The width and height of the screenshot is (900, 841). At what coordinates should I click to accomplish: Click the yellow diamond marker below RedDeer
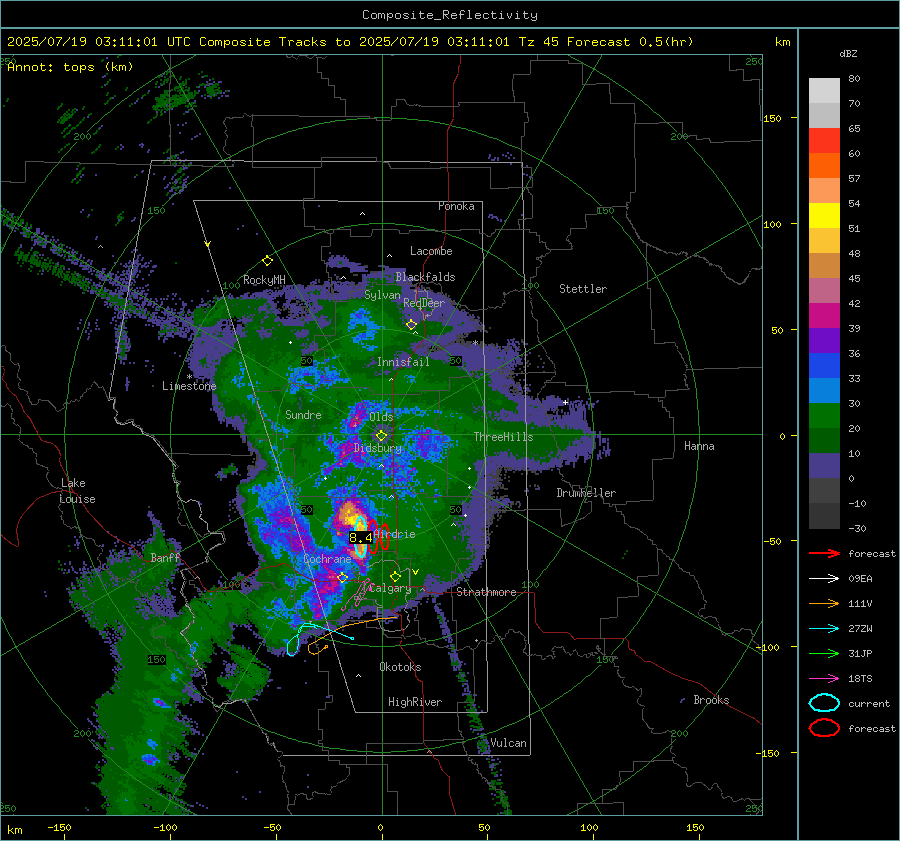[411, 325]
